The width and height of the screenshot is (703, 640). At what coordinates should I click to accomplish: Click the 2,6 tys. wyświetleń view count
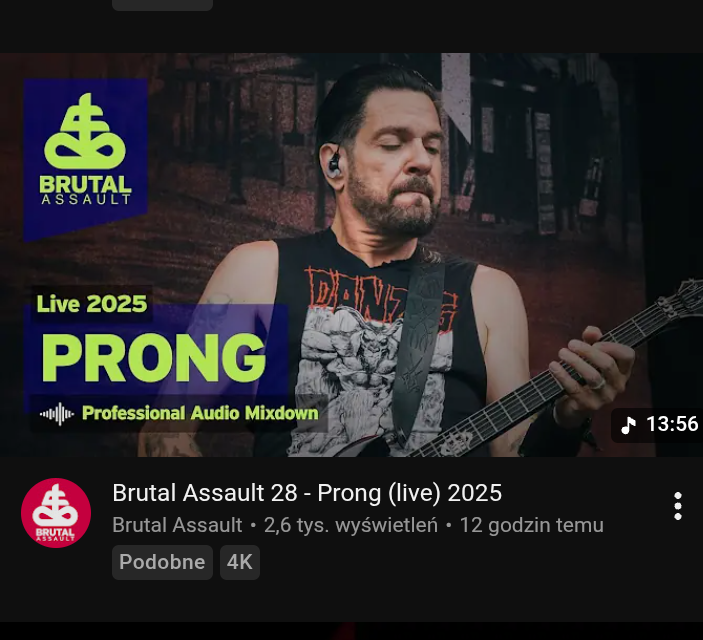[351, 525]
